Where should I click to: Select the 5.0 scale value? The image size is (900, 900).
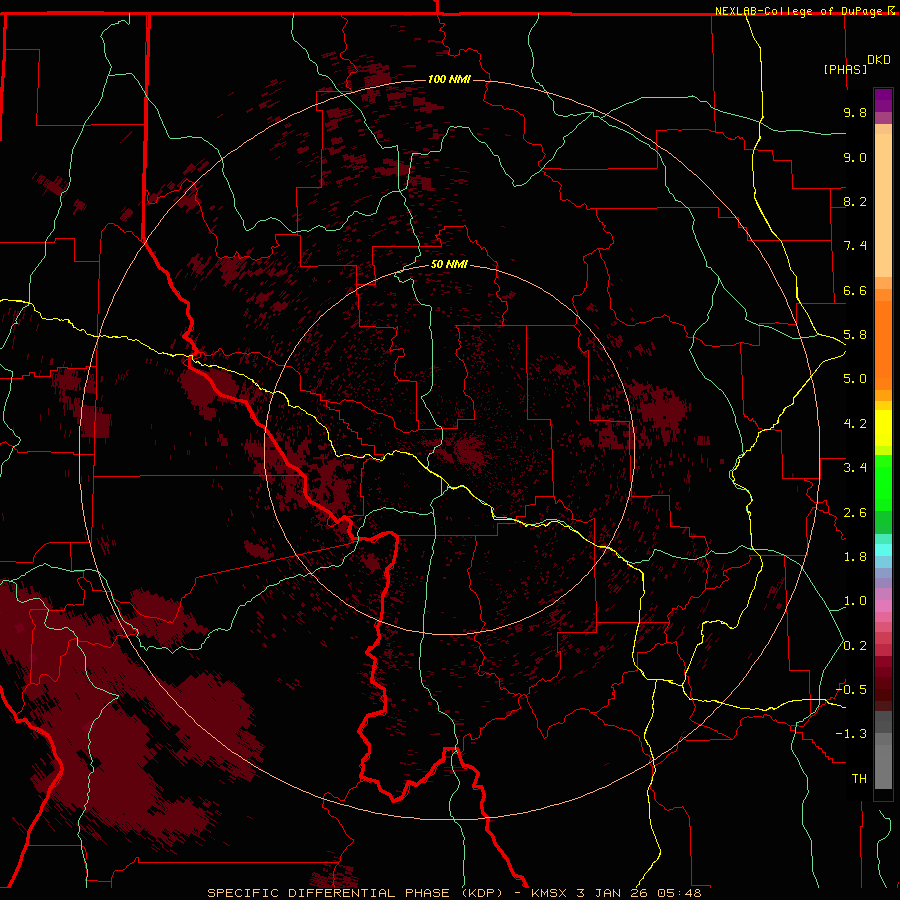pyautogui.click(x=855, y=379)
